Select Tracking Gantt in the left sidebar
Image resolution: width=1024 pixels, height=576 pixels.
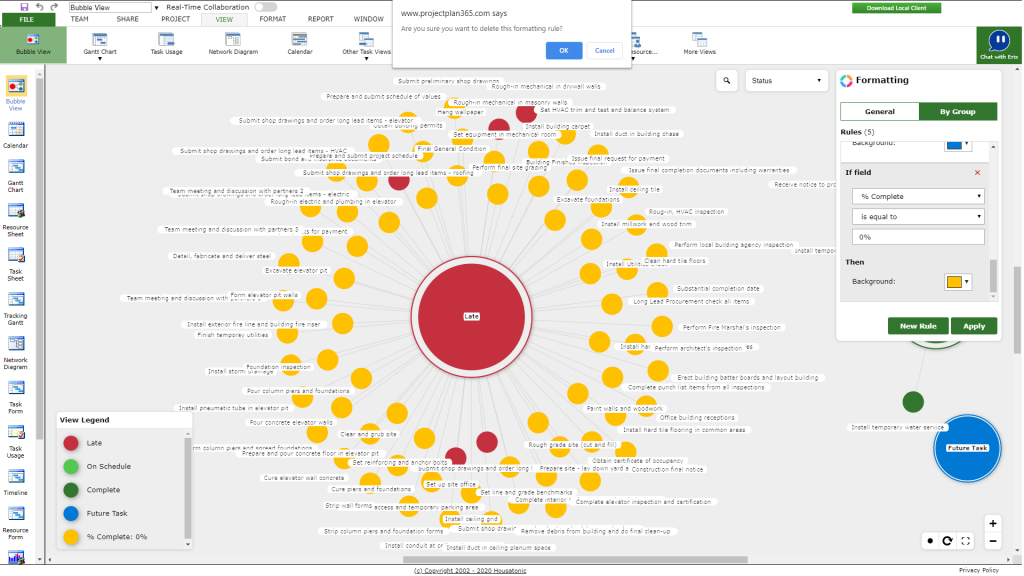[16, 309]
